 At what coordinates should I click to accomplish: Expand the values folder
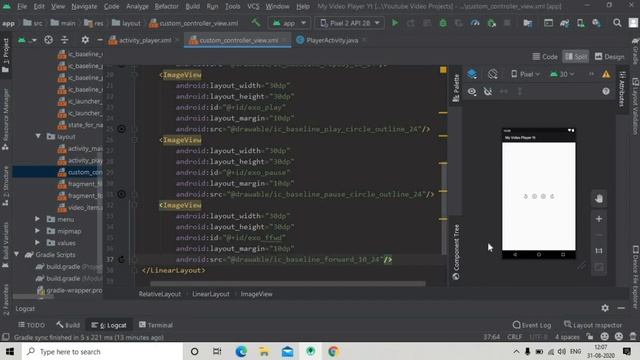(38, 243)
